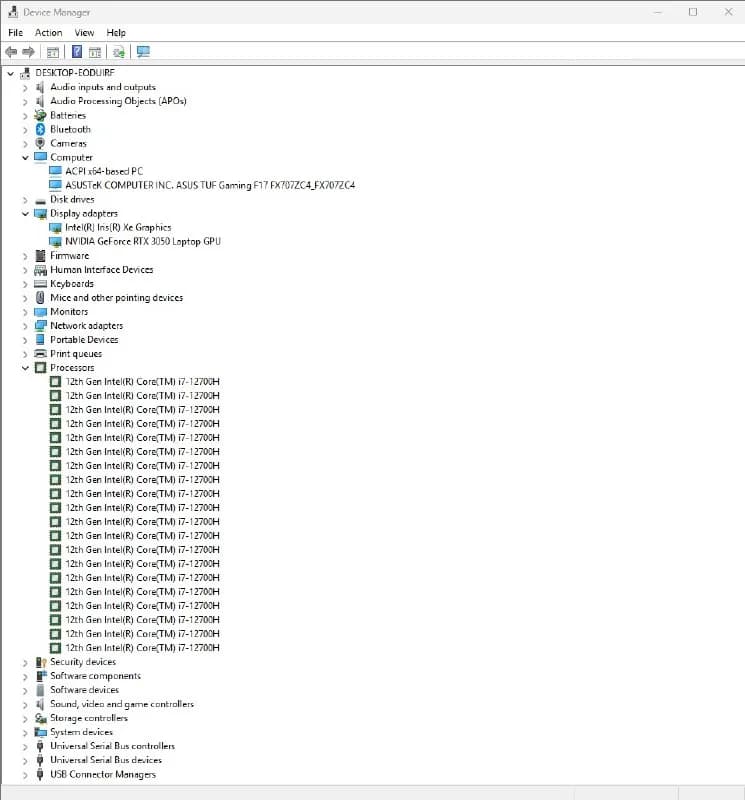Open the View menu
The image size is (745, 800).
coord(84,33)
